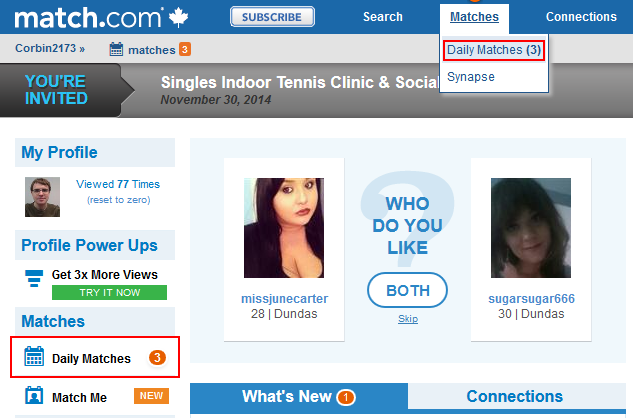The width and height of the screenshot is (633, 418).
Task: Click the Match Me person icon
Action: (x=34, y=395)
